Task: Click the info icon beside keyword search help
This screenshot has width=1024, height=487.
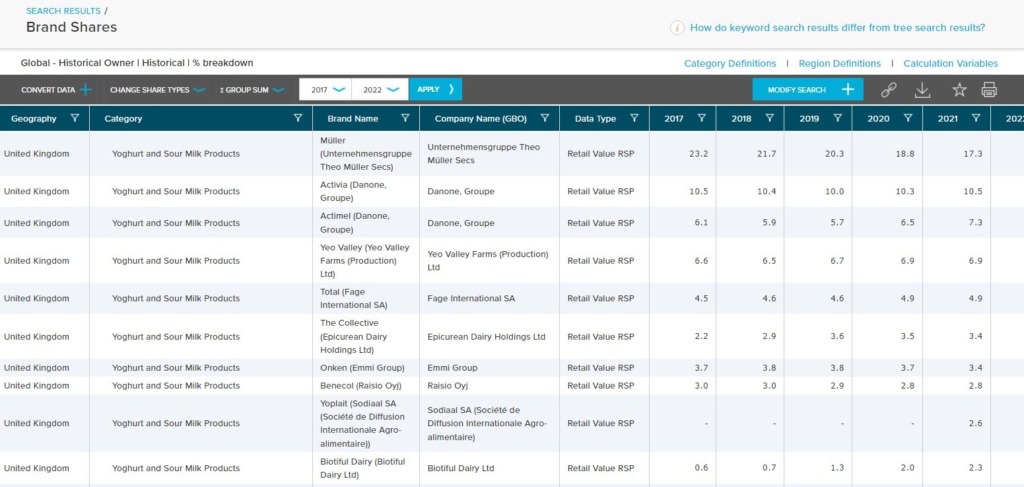Action: [677, 28]
